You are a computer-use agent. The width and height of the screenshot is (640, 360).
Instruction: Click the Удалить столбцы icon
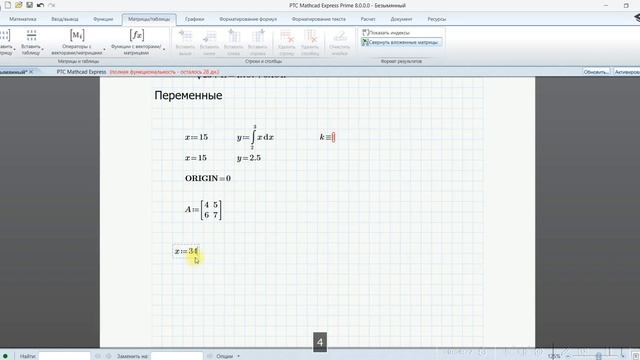(x=310, y=36)
